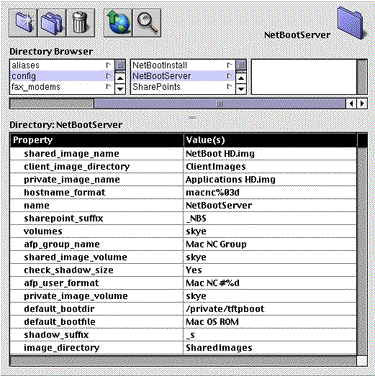
Task: Click the Property column header
Action: [x=97, y=140]
